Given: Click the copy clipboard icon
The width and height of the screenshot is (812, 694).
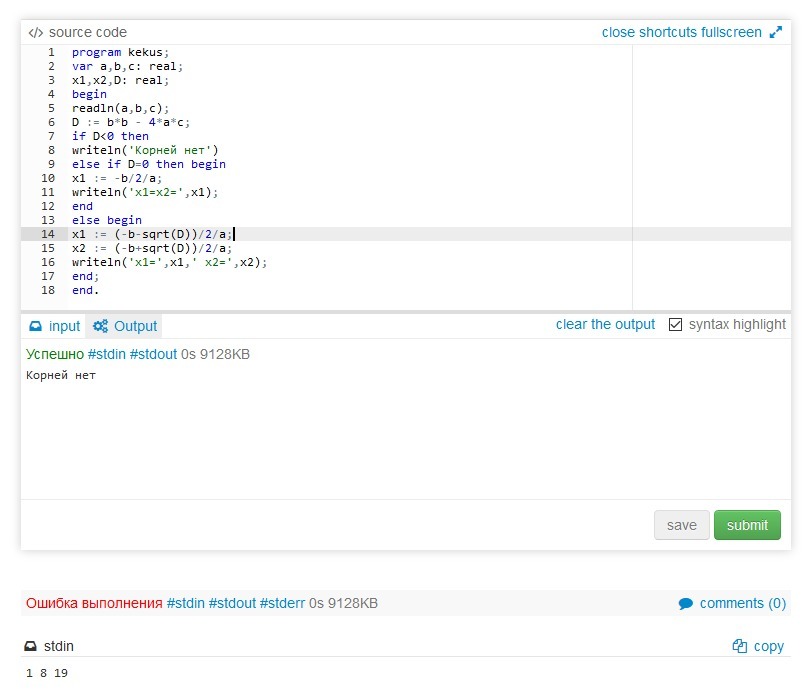Looking at the screenshot, I should tap(740, 646).
